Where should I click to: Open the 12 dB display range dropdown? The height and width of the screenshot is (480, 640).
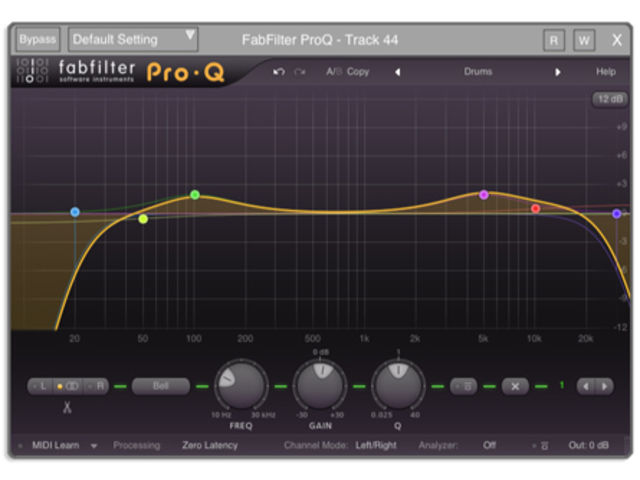610,99
